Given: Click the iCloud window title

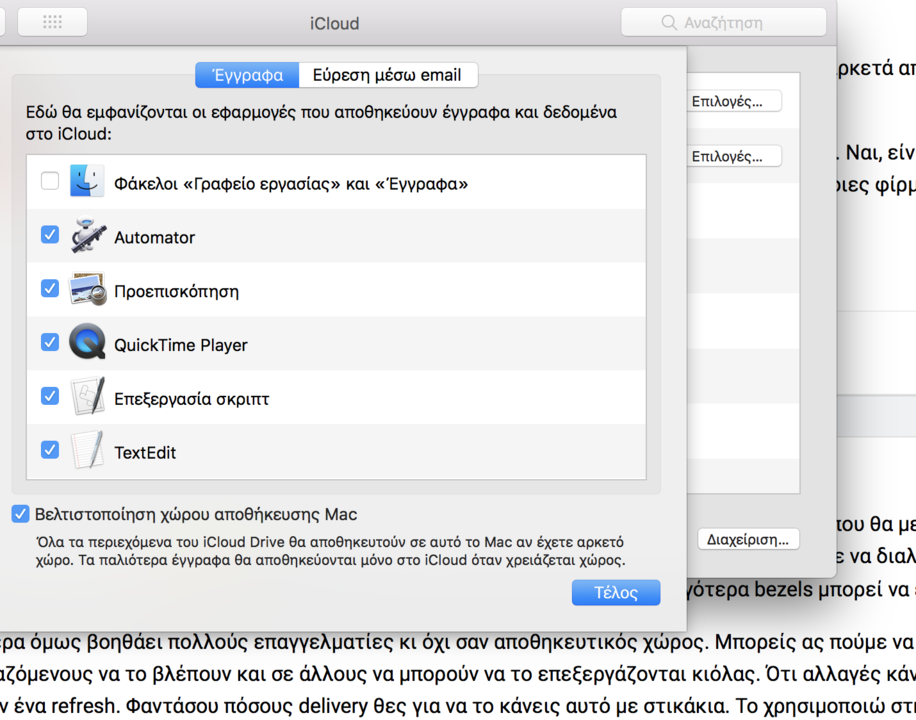Looking at the screenshot, I should coord(334,23).
